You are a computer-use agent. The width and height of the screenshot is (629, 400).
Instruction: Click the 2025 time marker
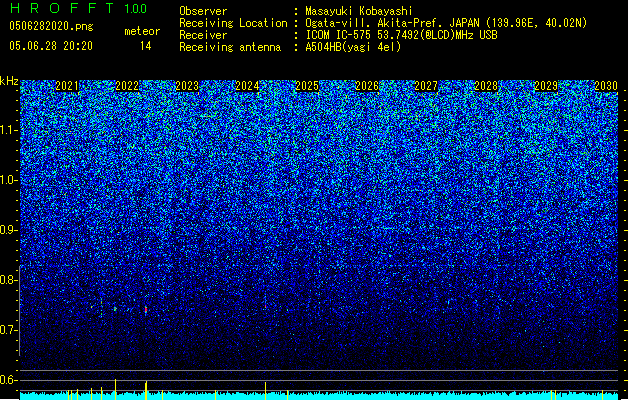[307, 86]
